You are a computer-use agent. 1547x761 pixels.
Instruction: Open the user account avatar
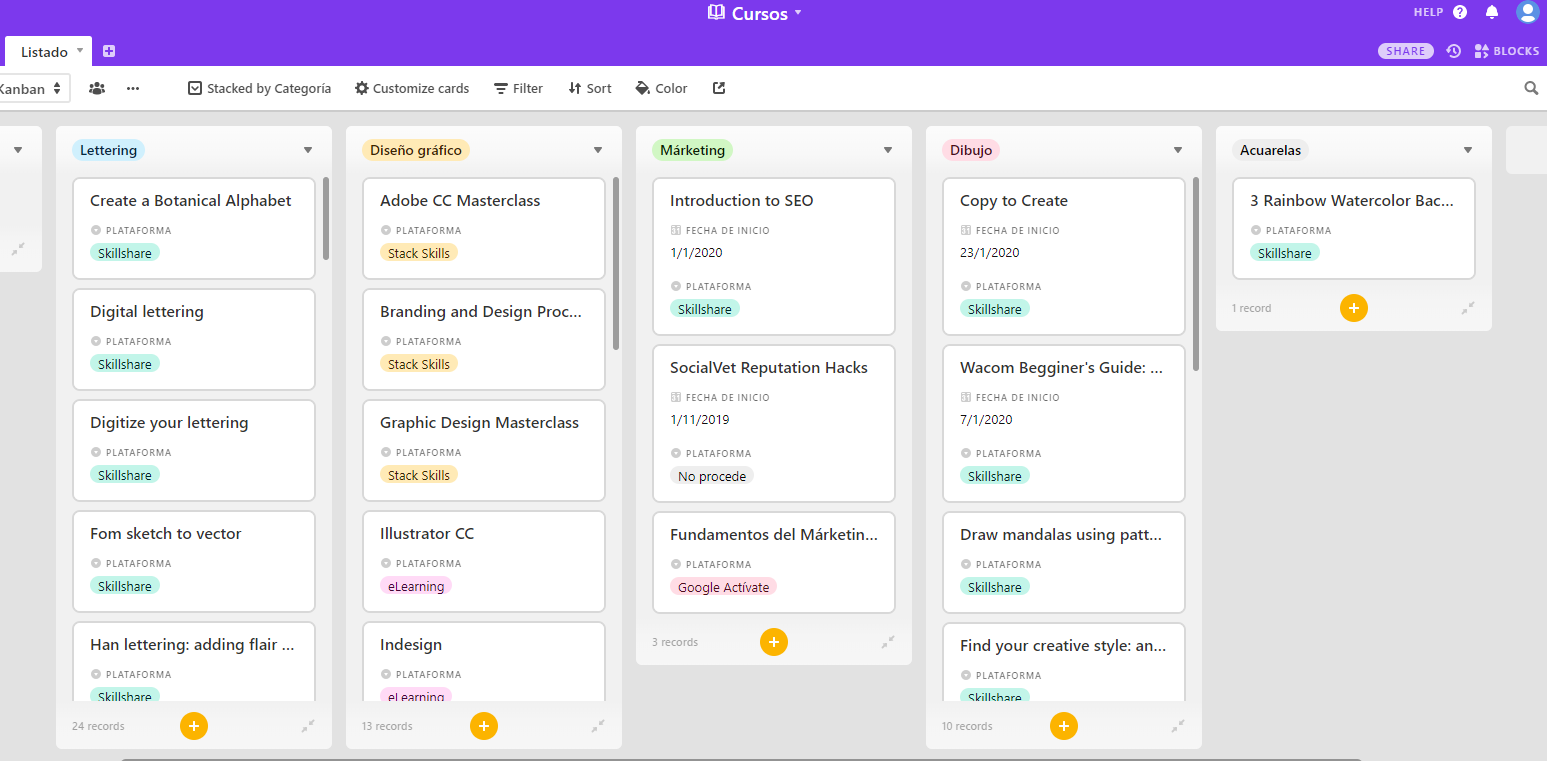[1527, 12]
